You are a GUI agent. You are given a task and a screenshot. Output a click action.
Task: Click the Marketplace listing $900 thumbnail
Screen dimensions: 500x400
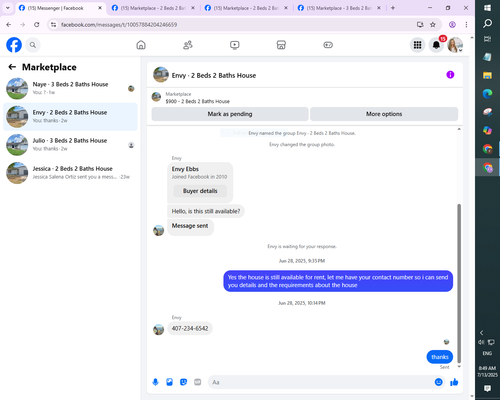(x=156, y=97)
